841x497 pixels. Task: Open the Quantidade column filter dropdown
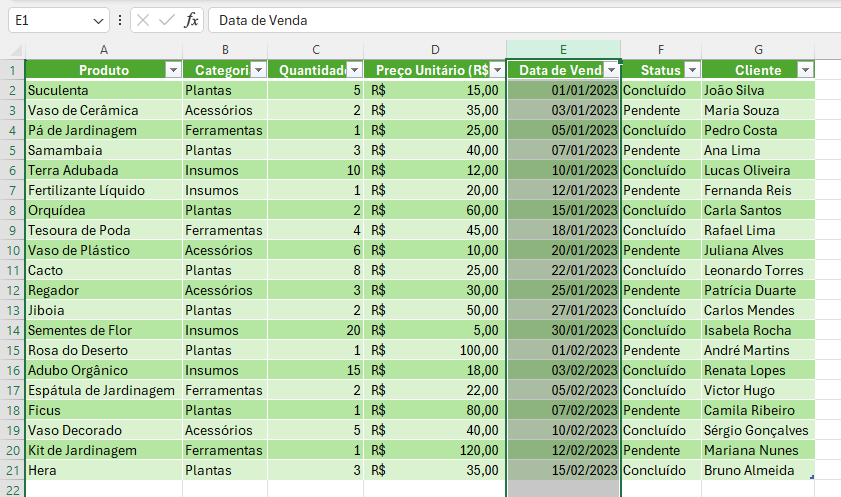(x=355, y=70)
